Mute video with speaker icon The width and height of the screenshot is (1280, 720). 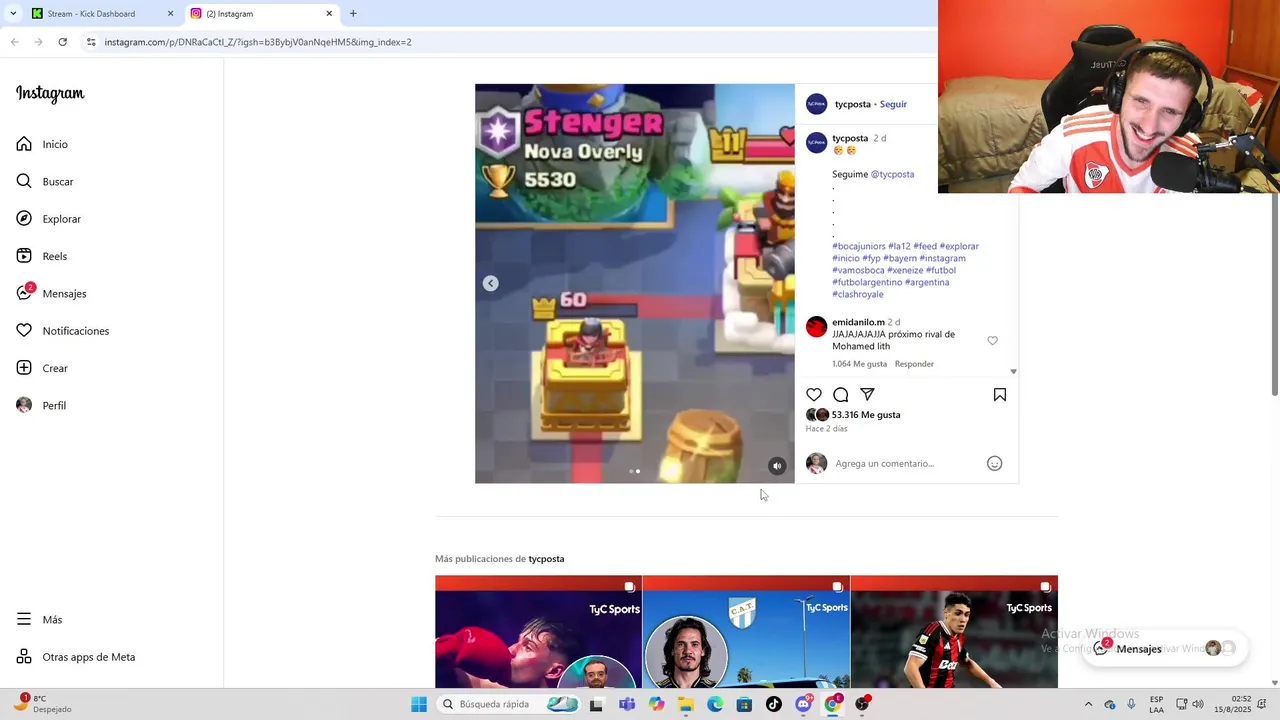[x=777, y=466]
